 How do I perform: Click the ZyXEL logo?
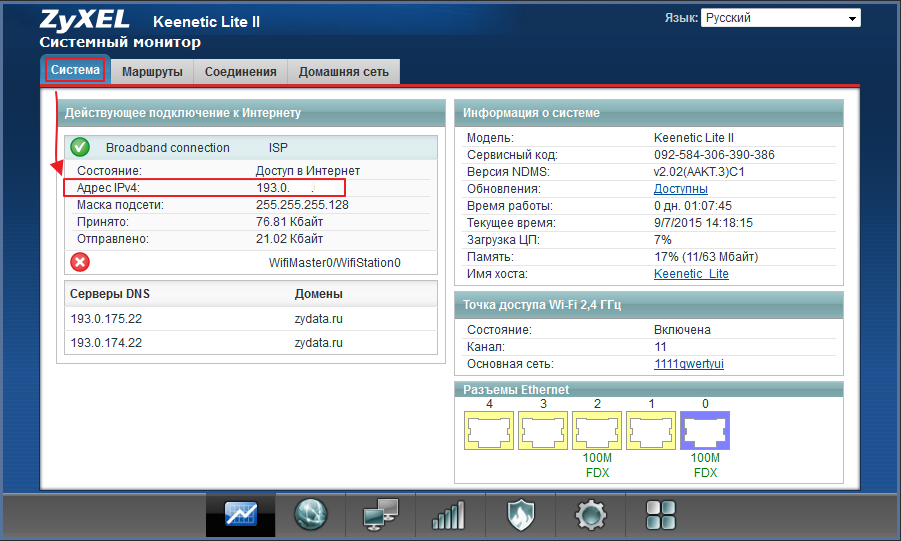point(84,21)
